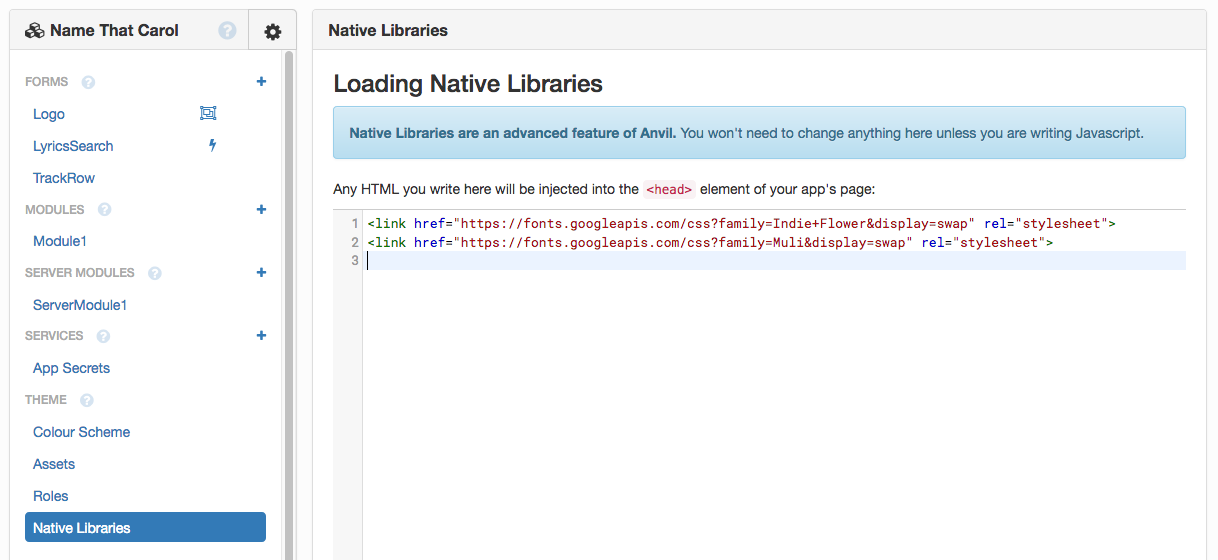The width and height of the screenshot is (1218, 560).
Task: Click the startup lightning icon on LyricsSearch
Action: pos(212,146)
